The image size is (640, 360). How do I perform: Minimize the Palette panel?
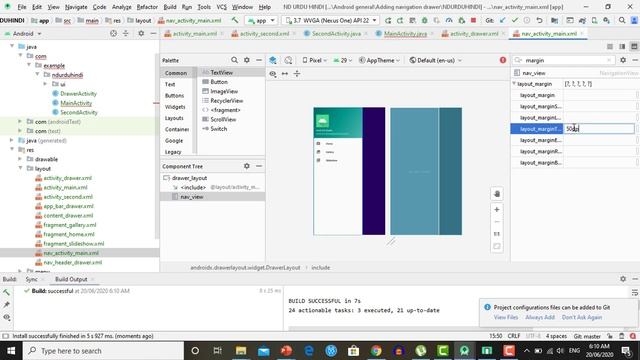[259, 60]
